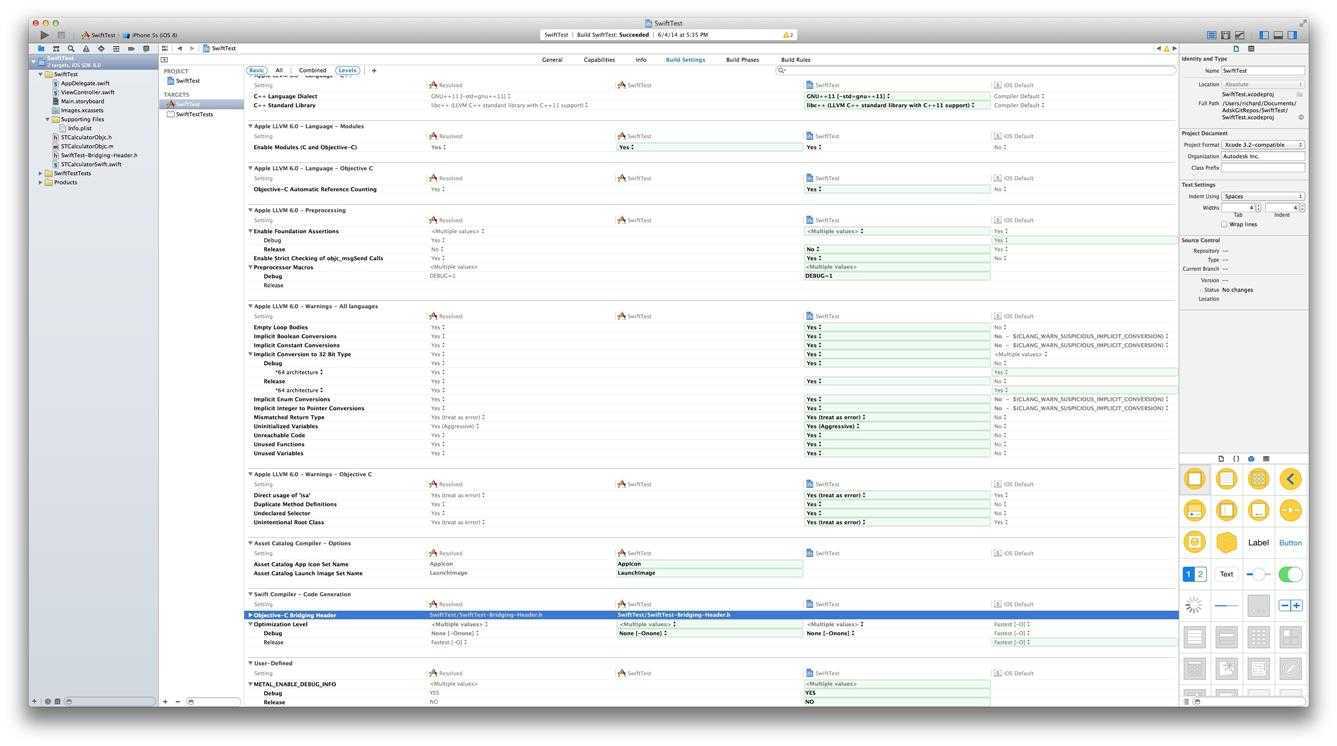Pick the Label object in library
The image size is (1337, 746).
[1258, 542]
